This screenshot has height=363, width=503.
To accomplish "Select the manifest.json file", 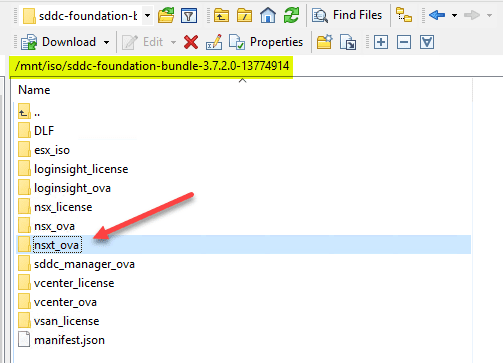I will coord(61,340).
